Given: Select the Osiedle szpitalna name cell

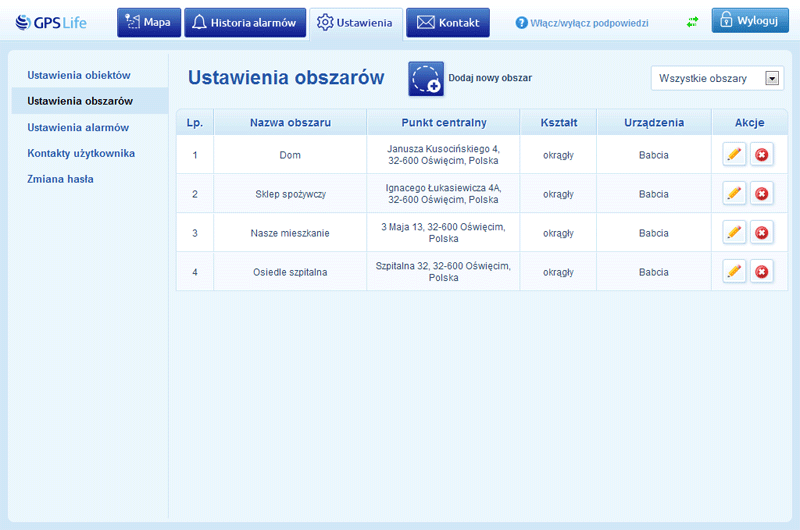Looking at the screenshot, I should coord(290,272).
